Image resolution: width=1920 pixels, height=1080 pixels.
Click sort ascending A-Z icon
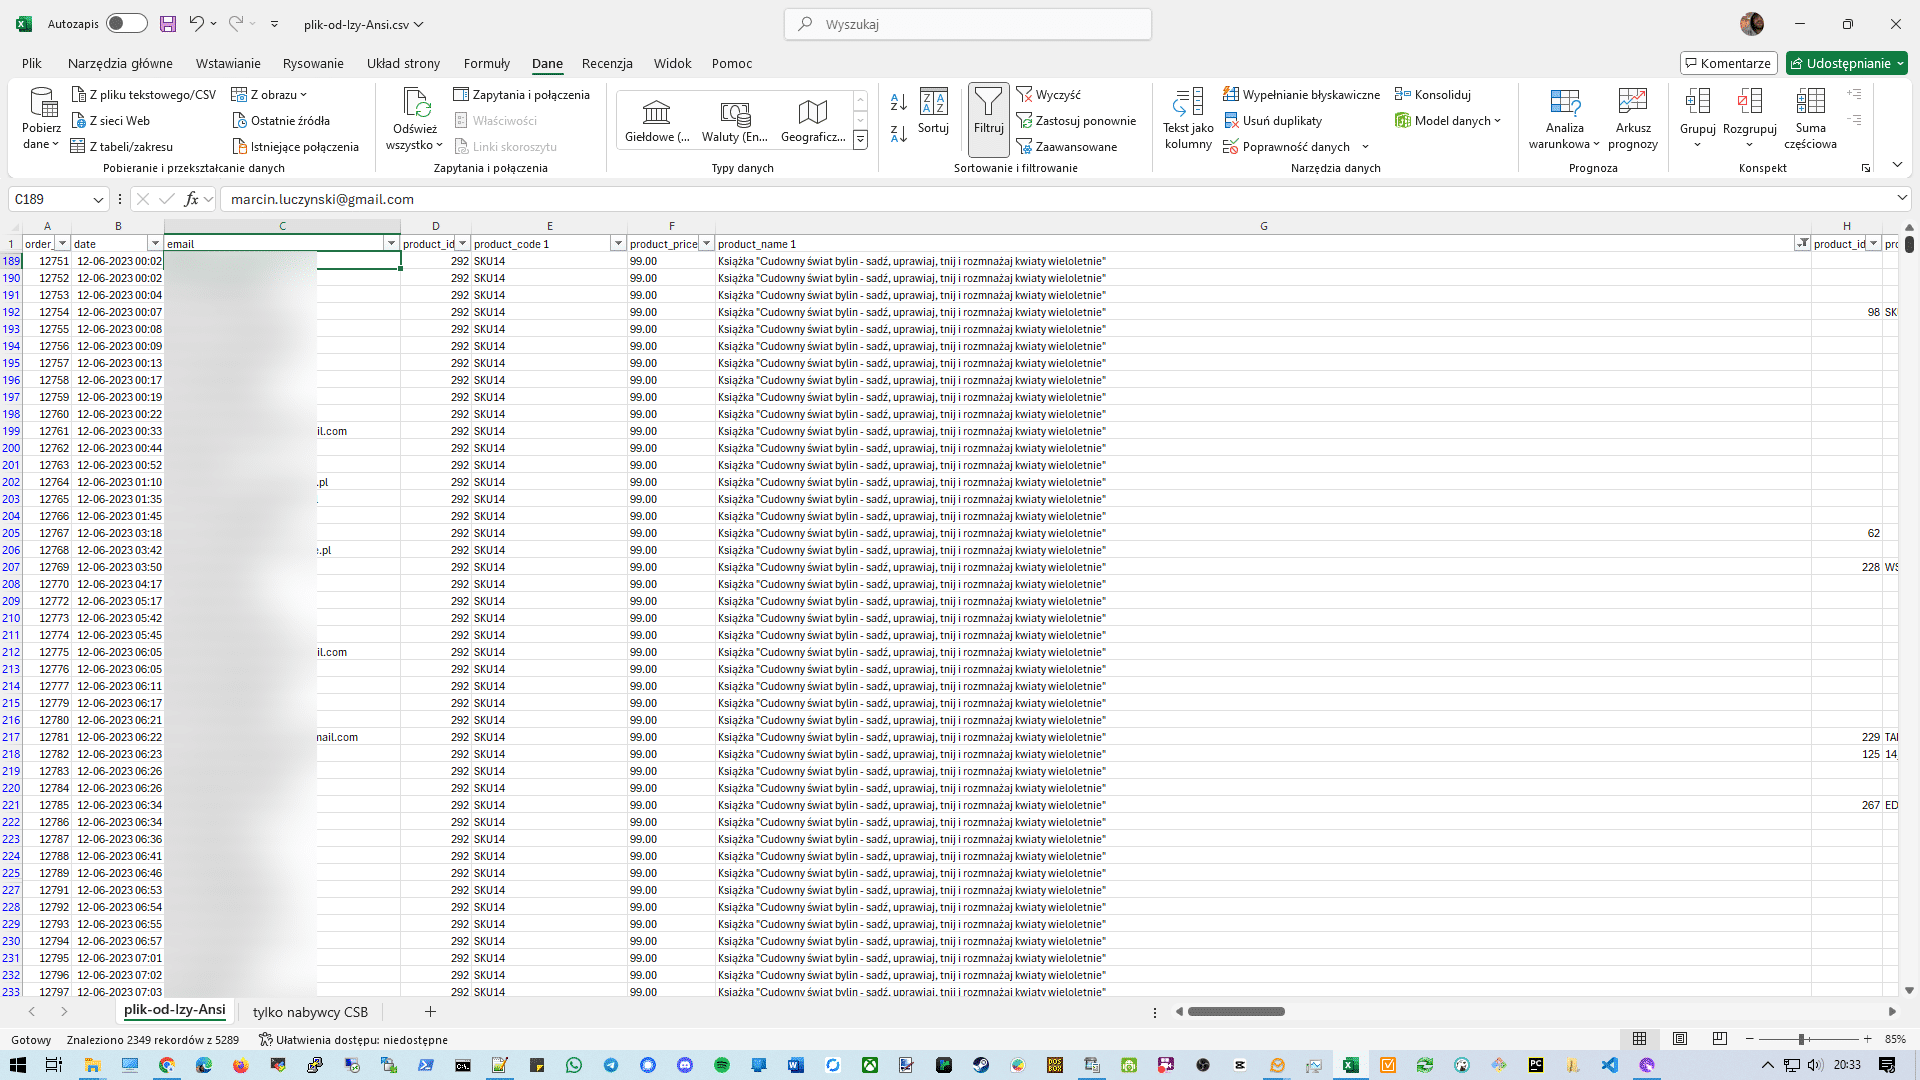click(898, 102)
